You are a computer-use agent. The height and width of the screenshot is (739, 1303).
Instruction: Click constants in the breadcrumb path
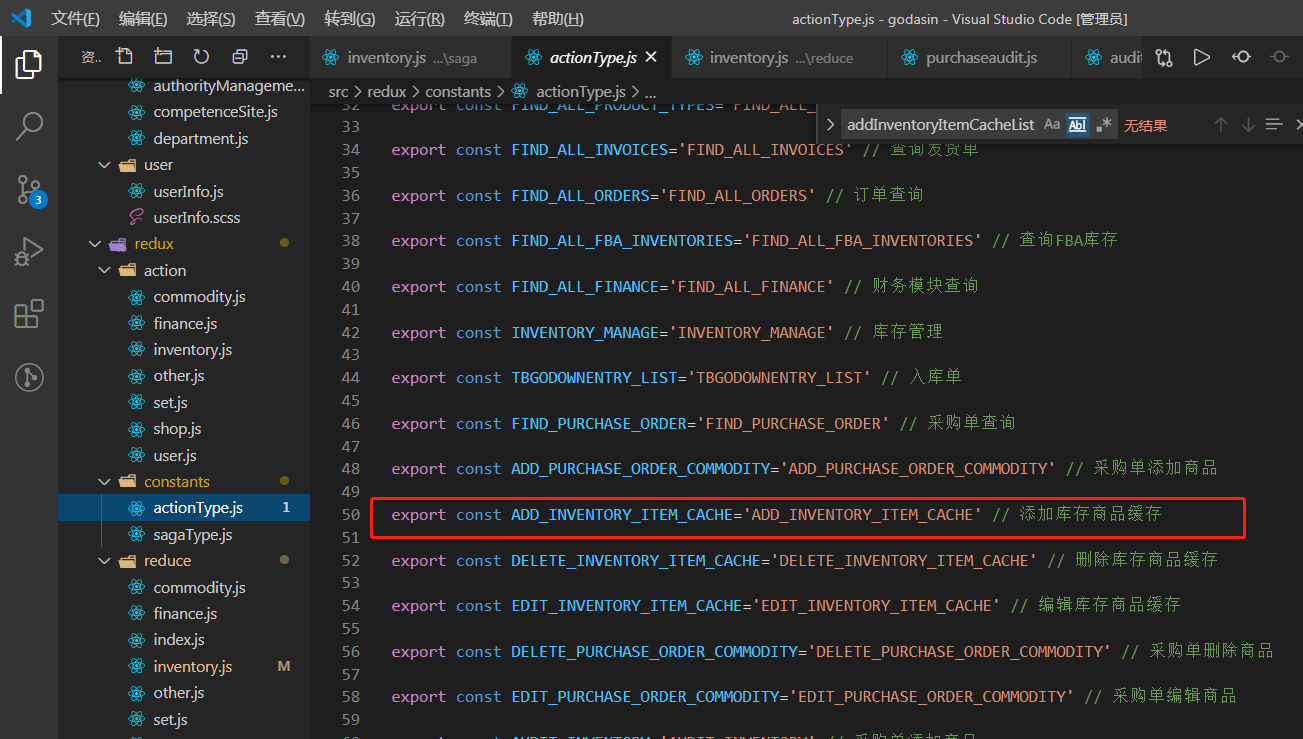[458, 91]
